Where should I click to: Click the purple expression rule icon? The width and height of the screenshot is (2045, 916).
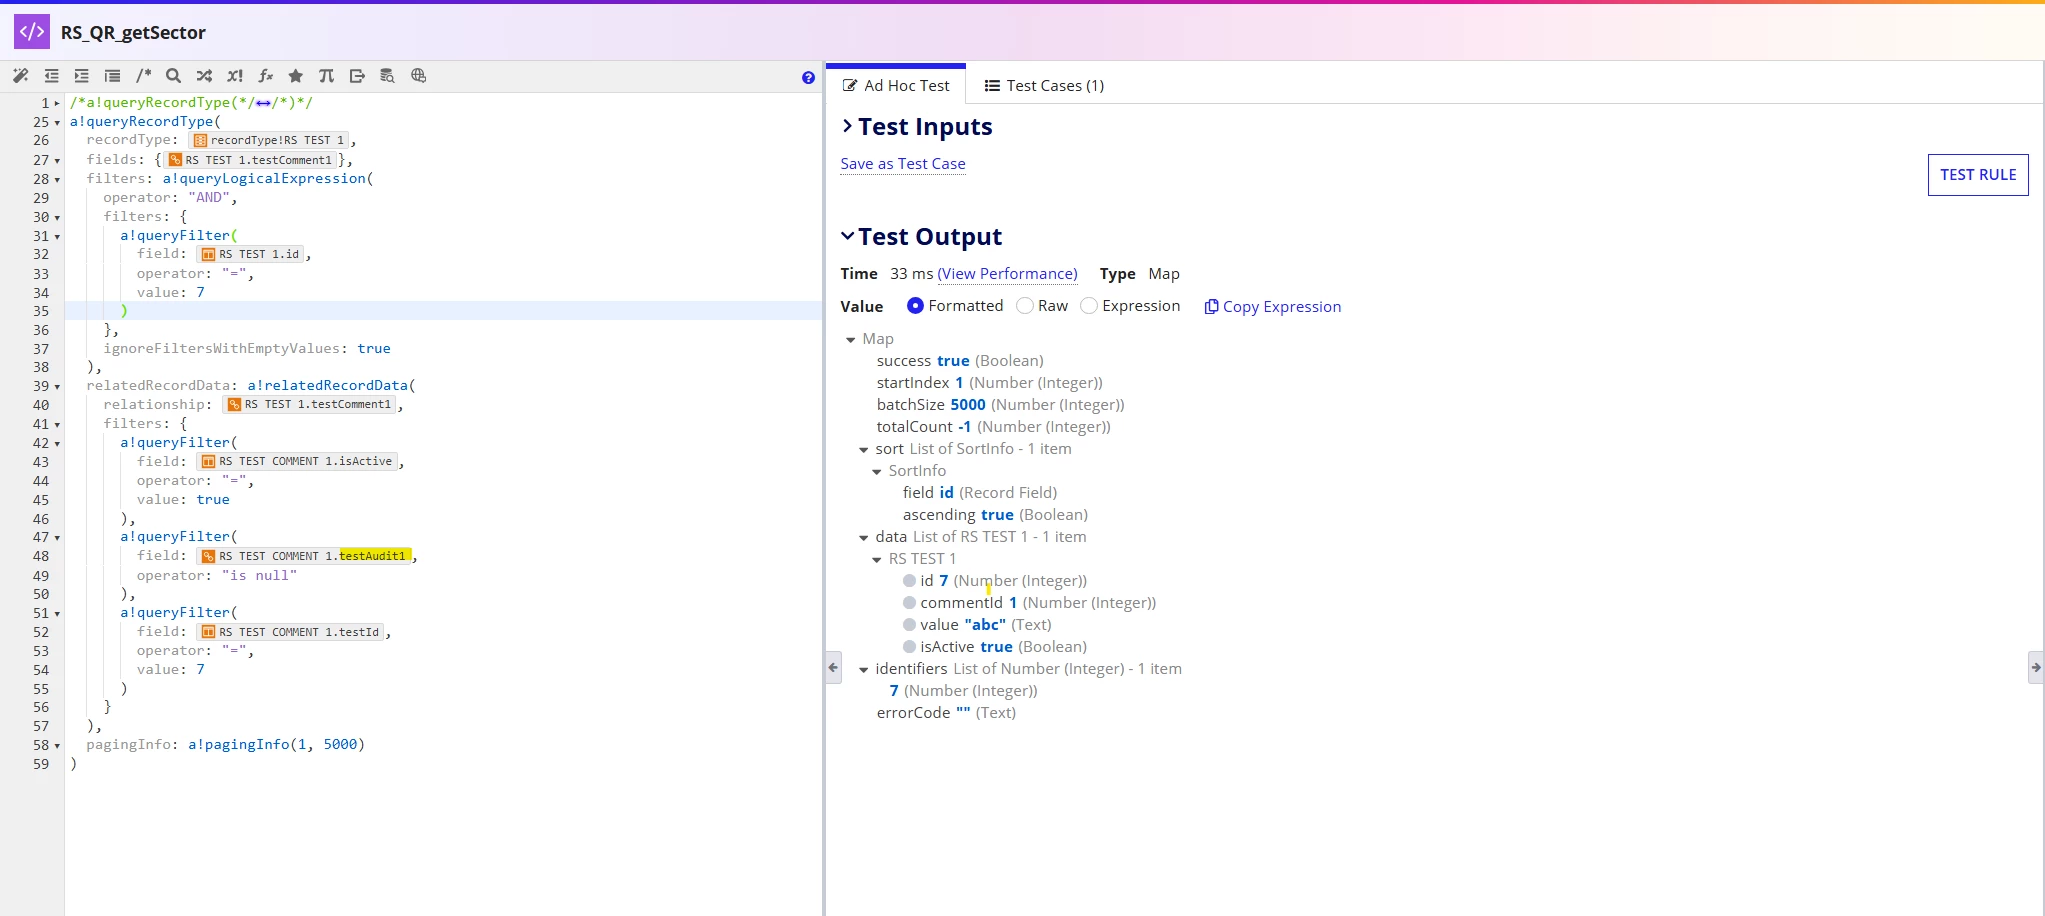(32, 32)
